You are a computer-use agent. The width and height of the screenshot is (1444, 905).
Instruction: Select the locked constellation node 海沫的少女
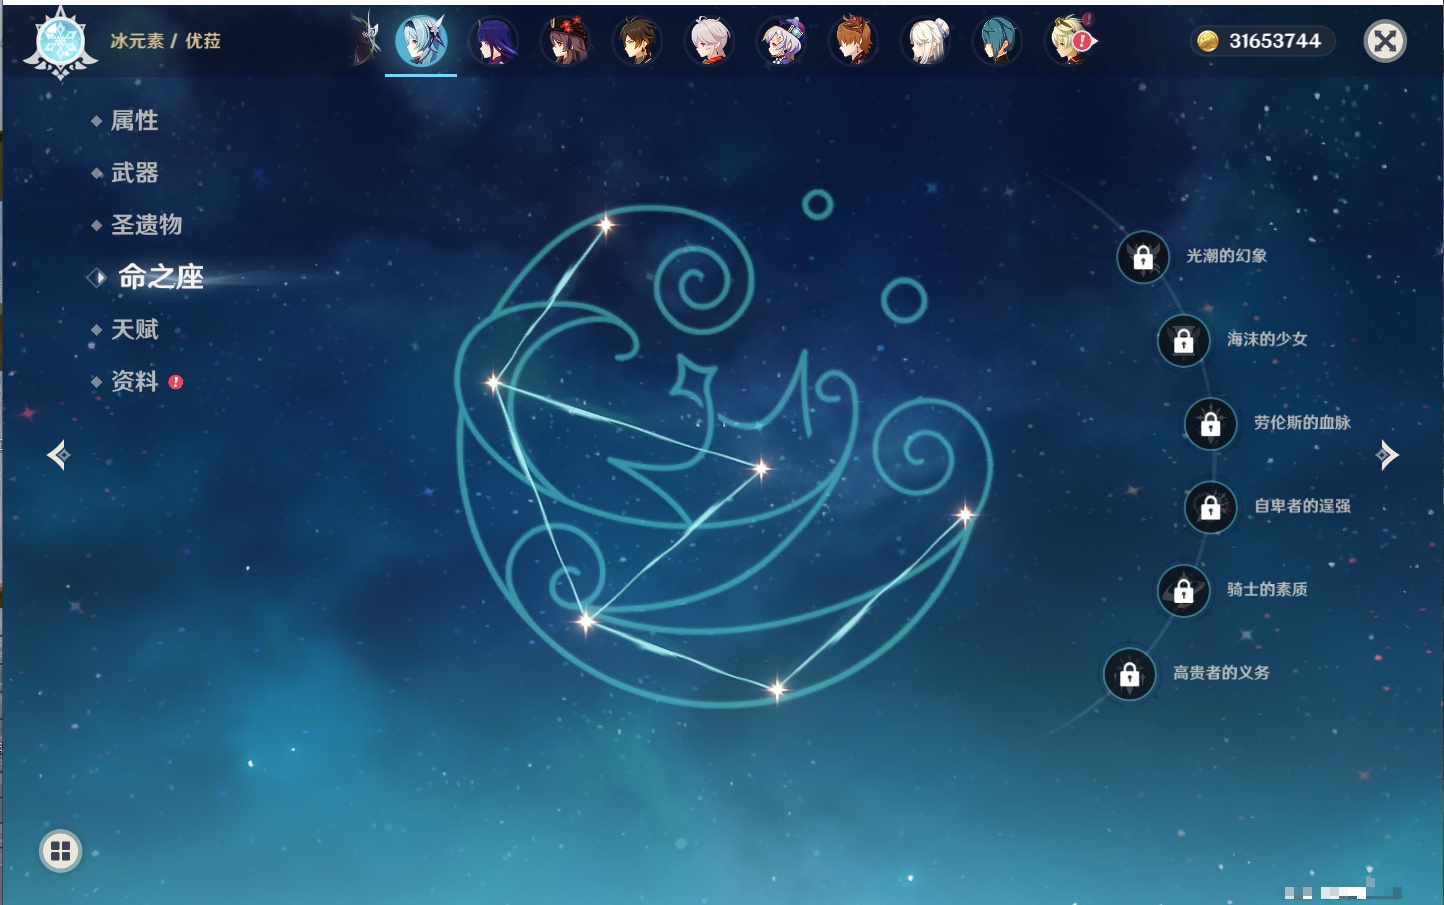pos(1184,341)
